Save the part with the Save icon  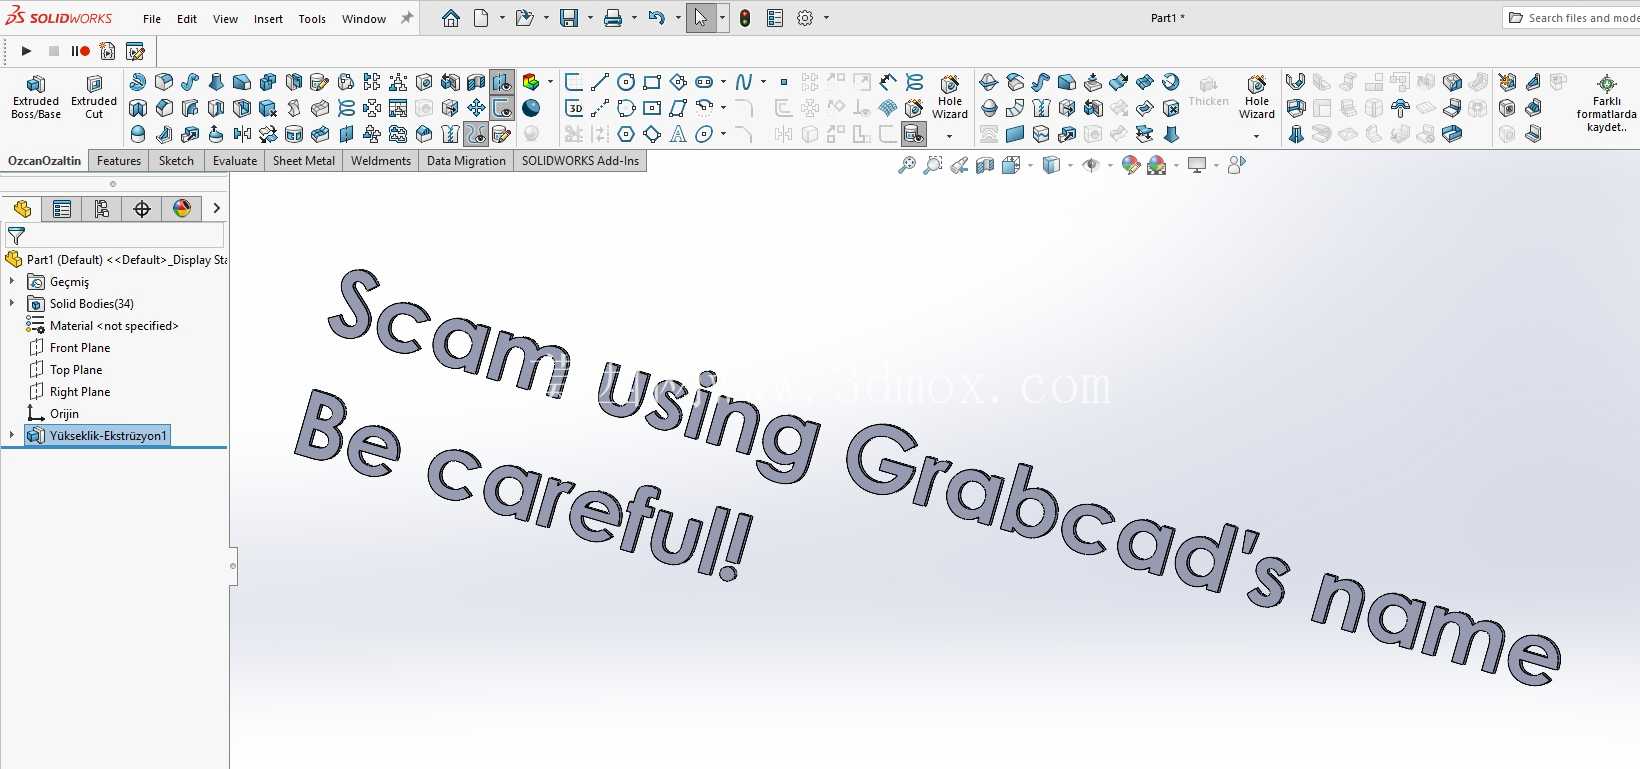pos(568,18)
